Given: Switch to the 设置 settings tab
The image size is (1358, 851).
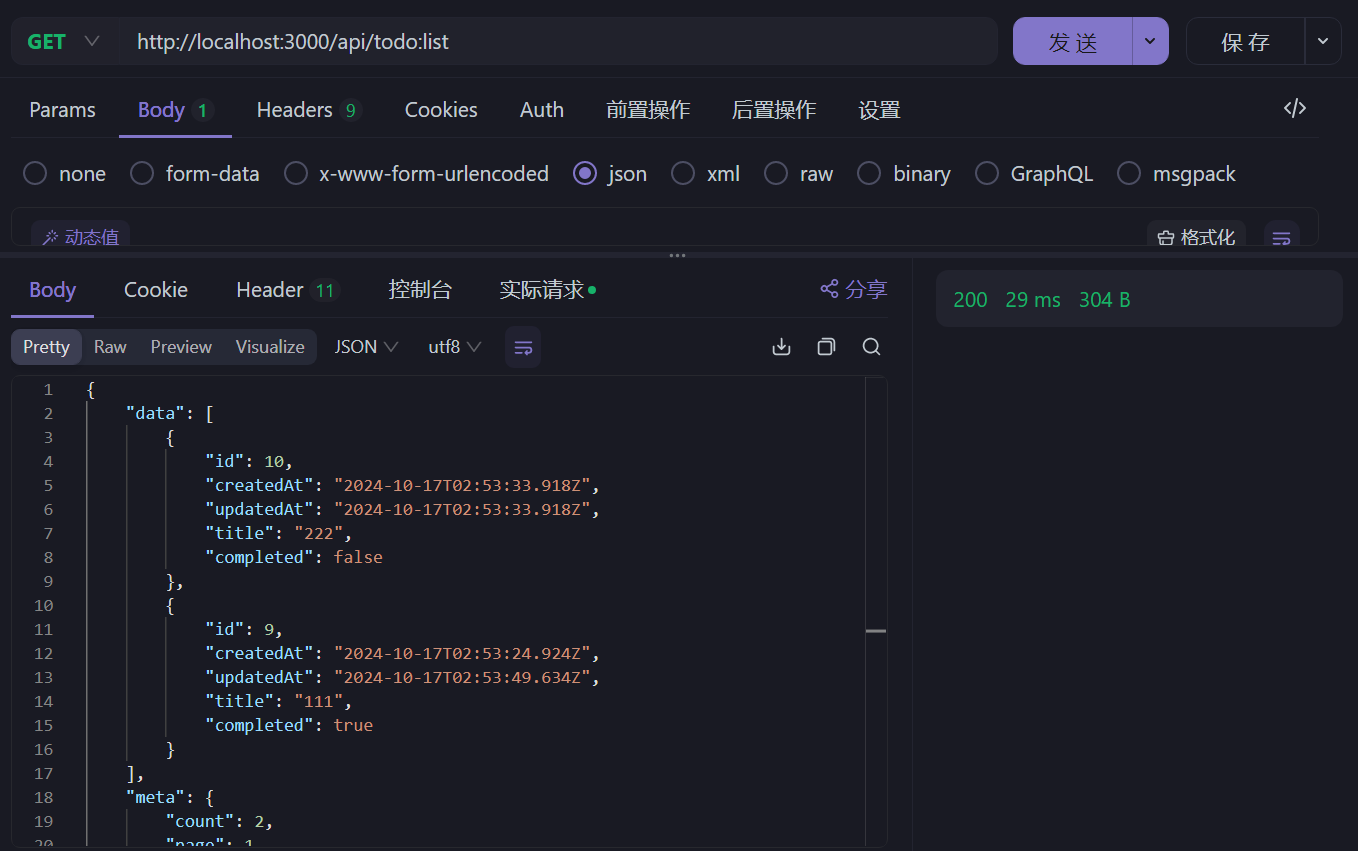Looking at the screenshot, I should [880, 110].
